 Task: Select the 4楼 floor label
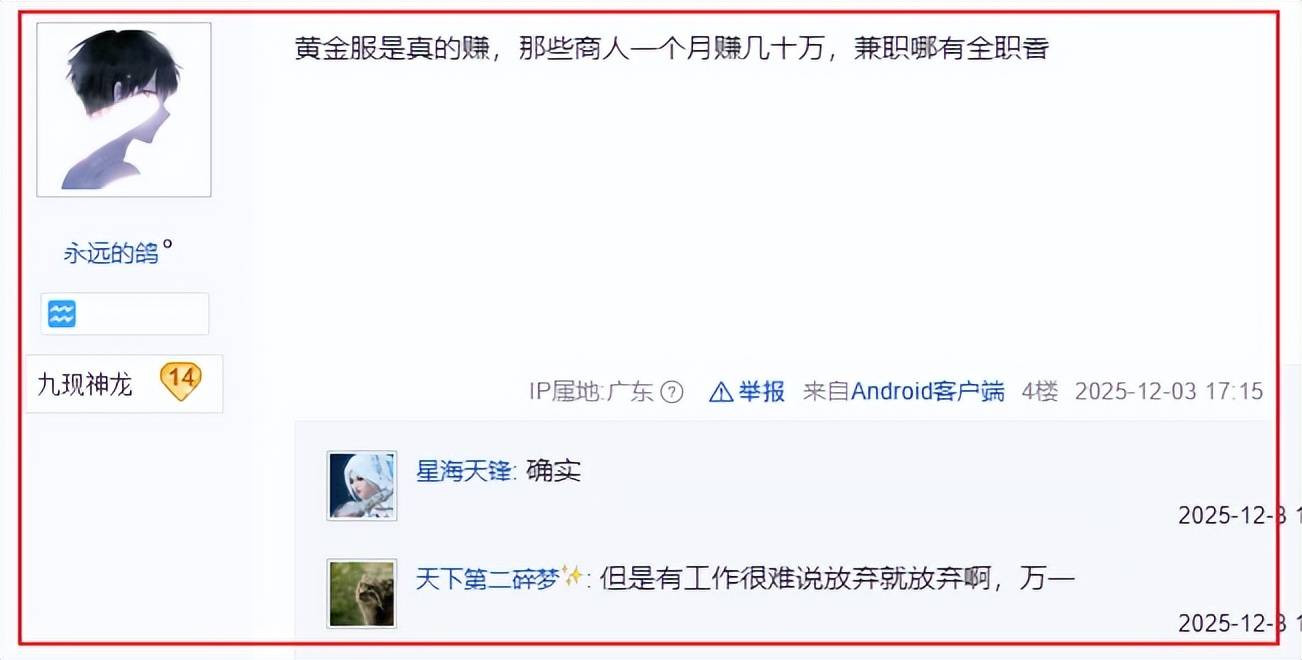pos(1040,392)
